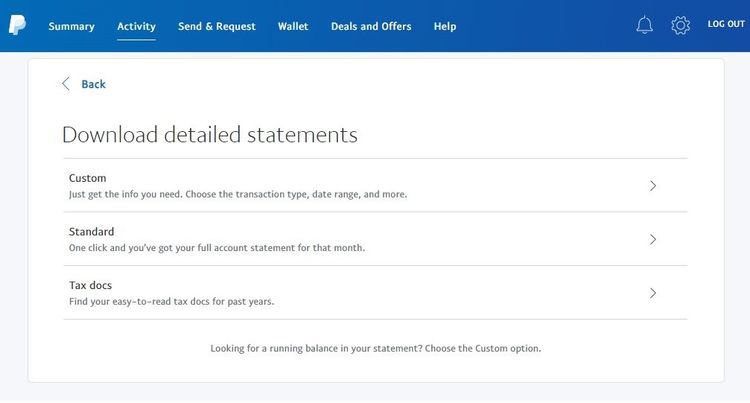Image resolution: width=750 pixels, height=403 pixels.
Task: Select the Standard statement option title
Action: [x=91, y=231]
